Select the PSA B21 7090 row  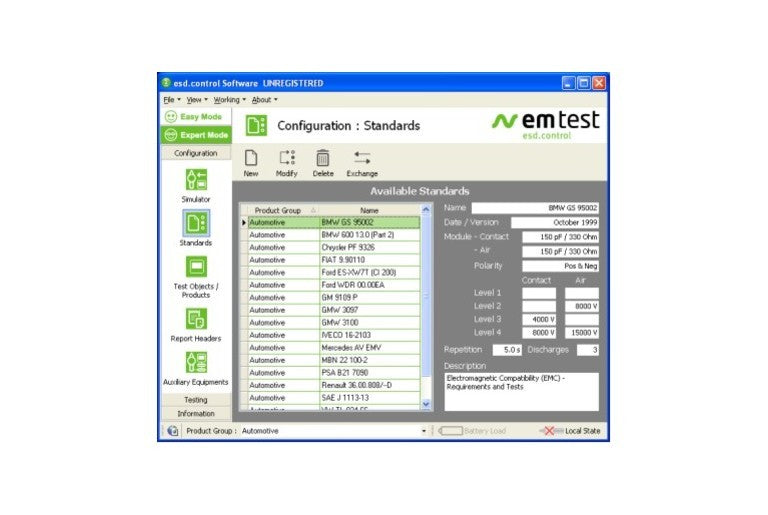click(334, 373)
